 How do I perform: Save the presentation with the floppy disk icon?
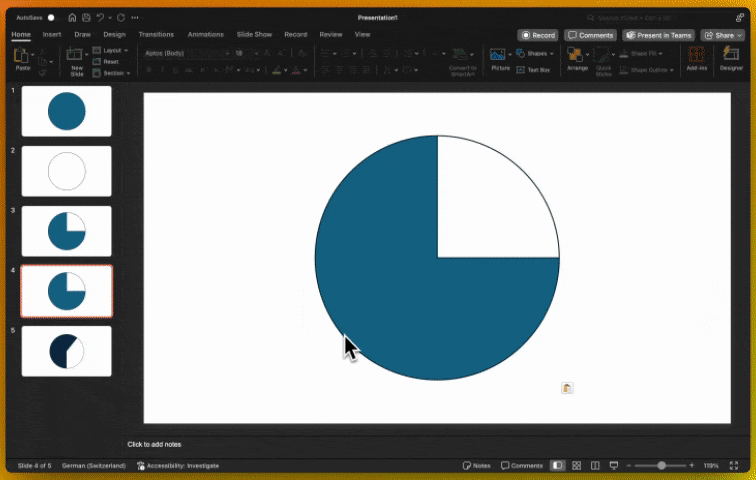click(x=86, y=18)
